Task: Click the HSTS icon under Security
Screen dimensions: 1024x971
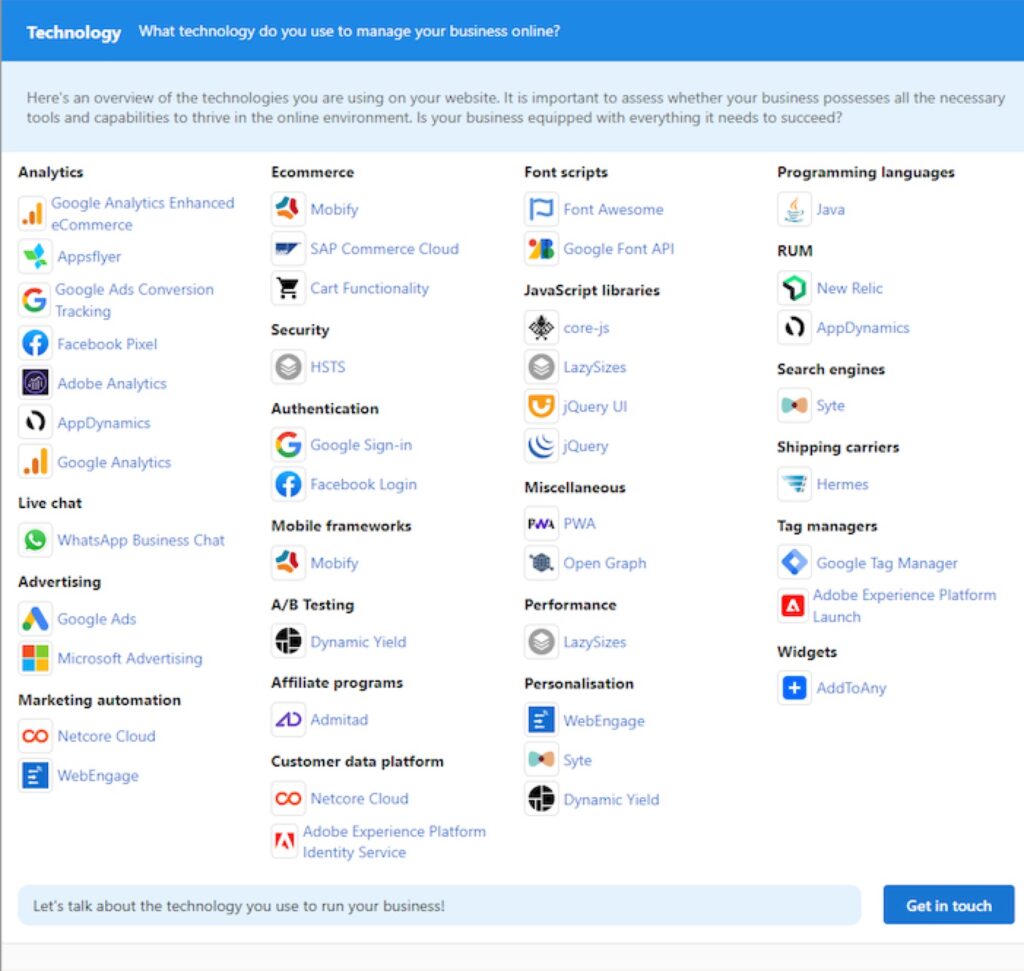Action: click(288, 366)
